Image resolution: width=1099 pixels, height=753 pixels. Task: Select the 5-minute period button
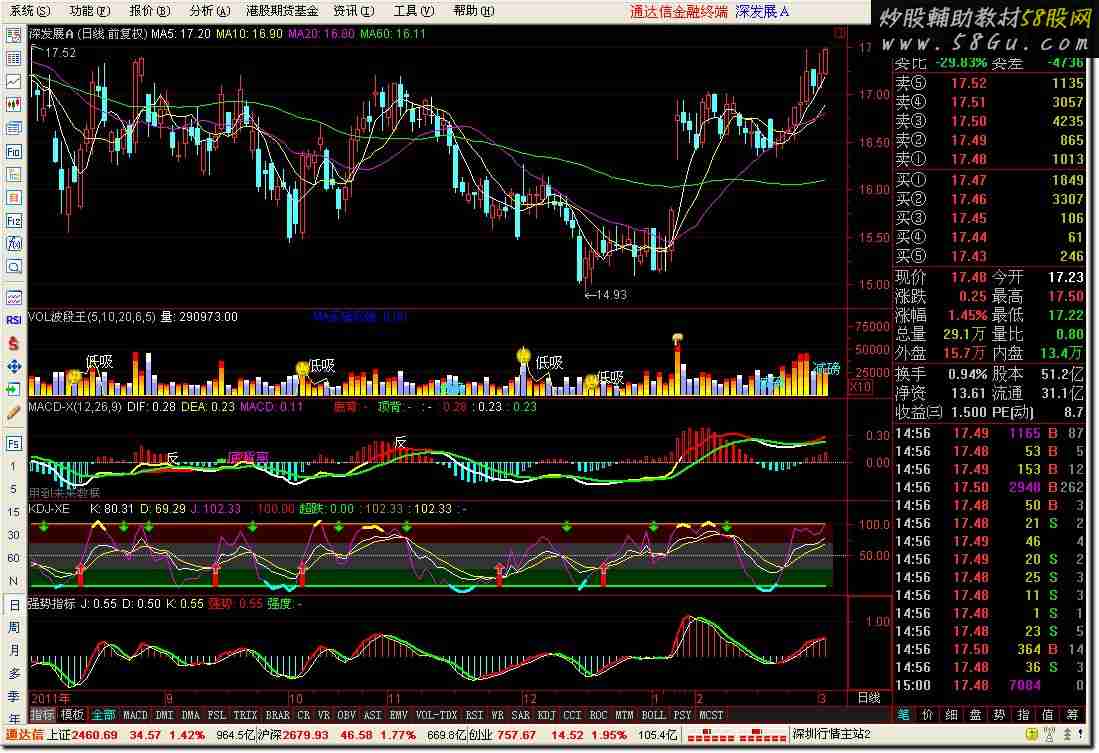13,489
